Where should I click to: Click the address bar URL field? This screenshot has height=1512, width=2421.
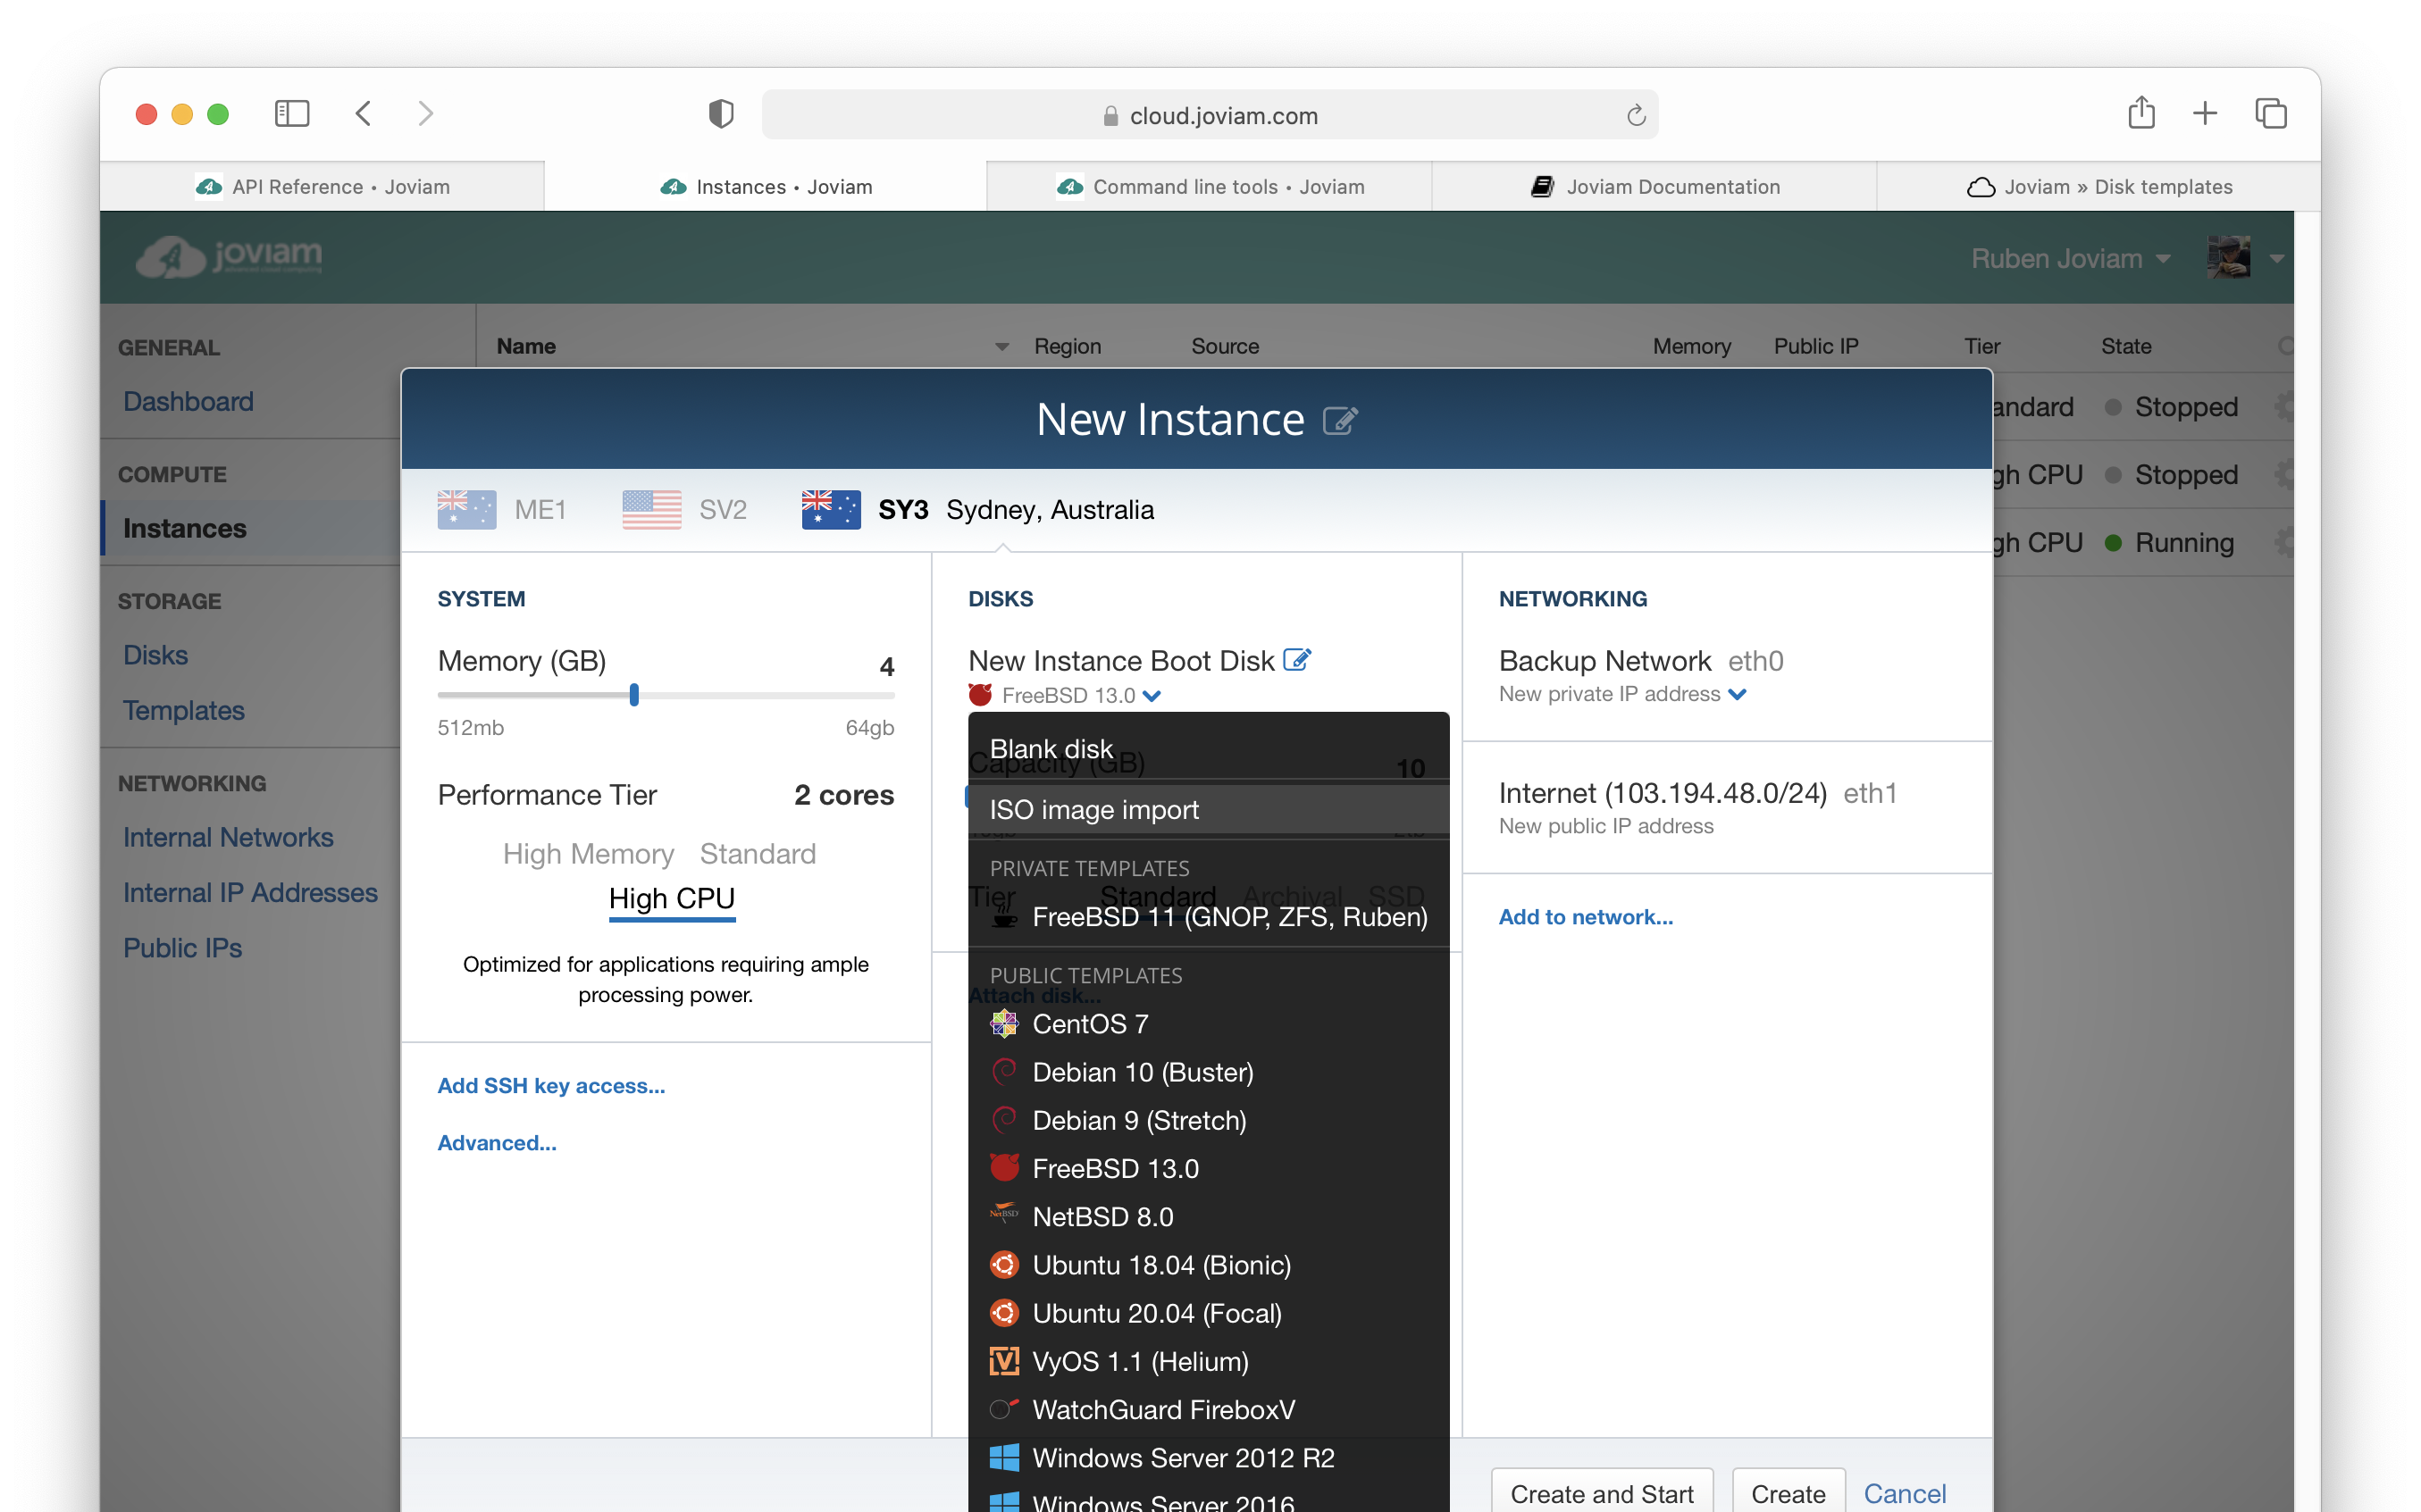click(x=1210, y=115)
